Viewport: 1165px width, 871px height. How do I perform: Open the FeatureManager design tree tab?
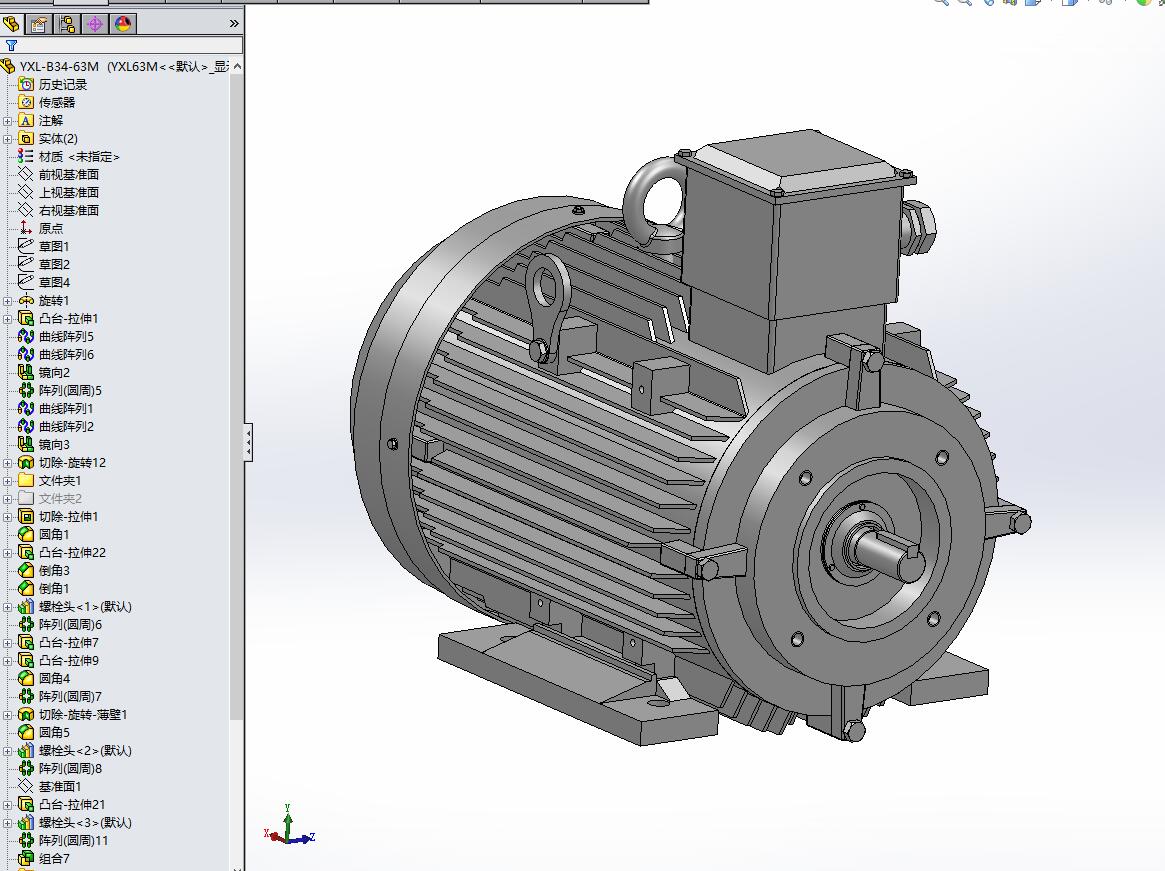click(x=11, y=25)
